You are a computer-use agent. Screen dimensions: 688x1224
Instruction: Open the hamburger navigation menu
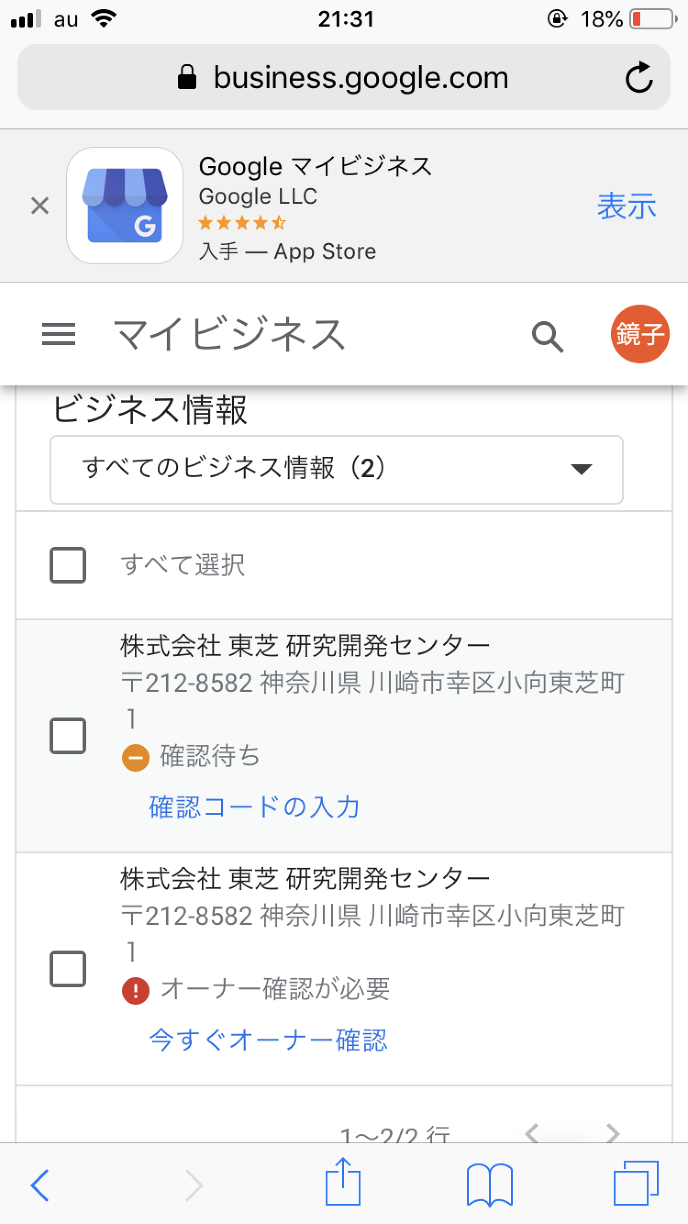(x=59, y=336)
